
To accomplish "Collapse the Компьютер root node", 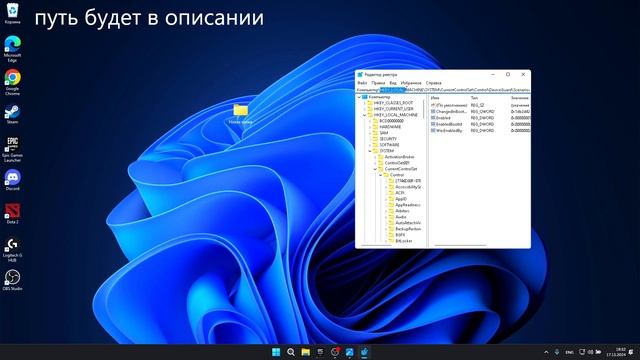I will [x=359, y=97].
